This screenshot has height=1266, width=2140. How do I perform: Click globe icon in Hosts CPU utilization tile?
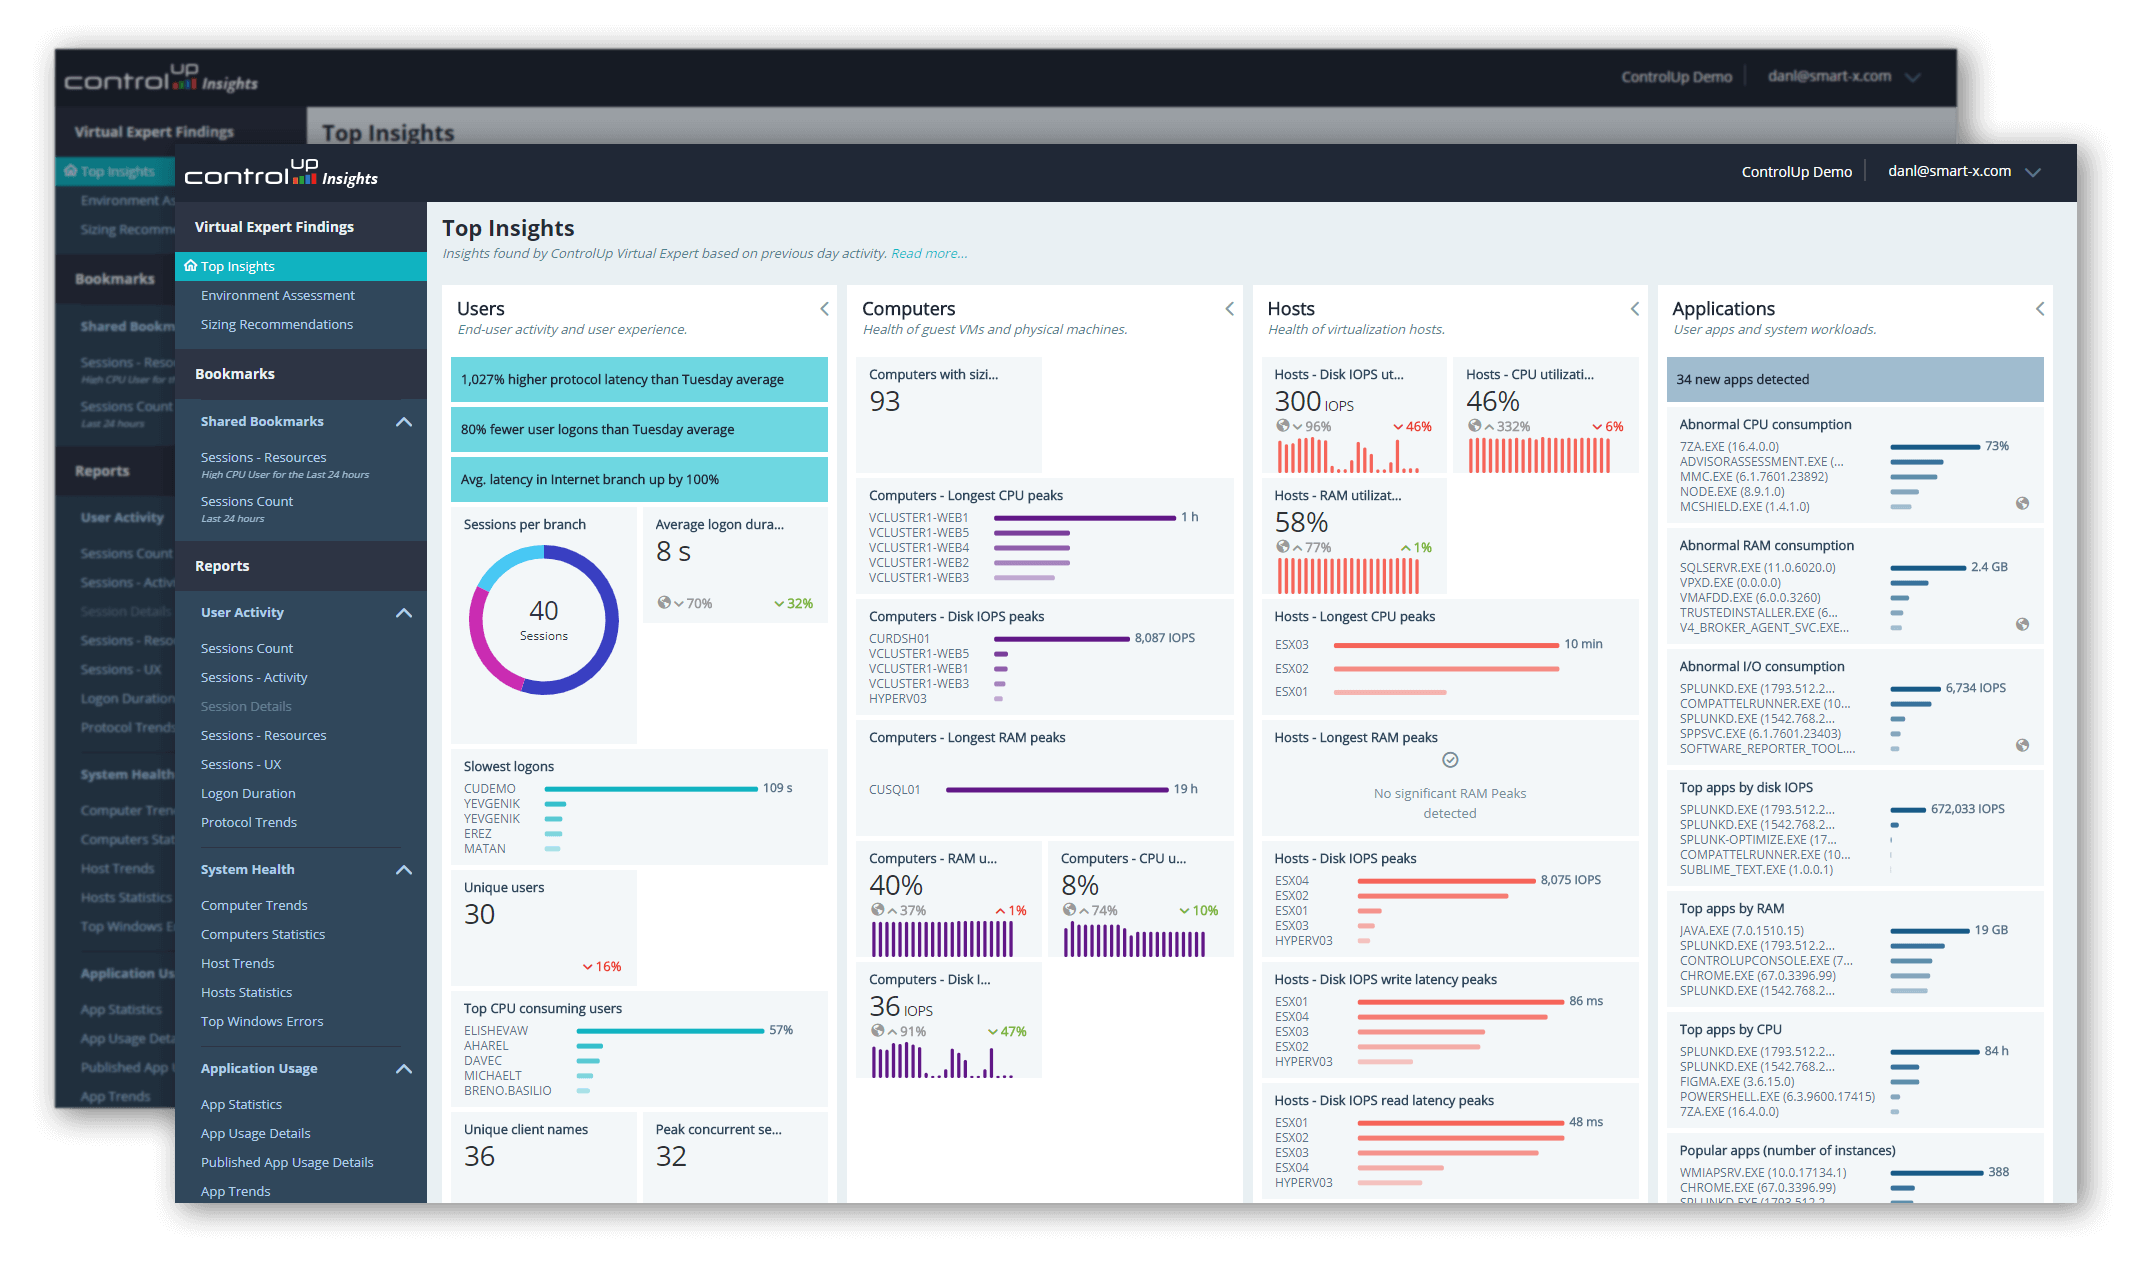click(1474, 426)
